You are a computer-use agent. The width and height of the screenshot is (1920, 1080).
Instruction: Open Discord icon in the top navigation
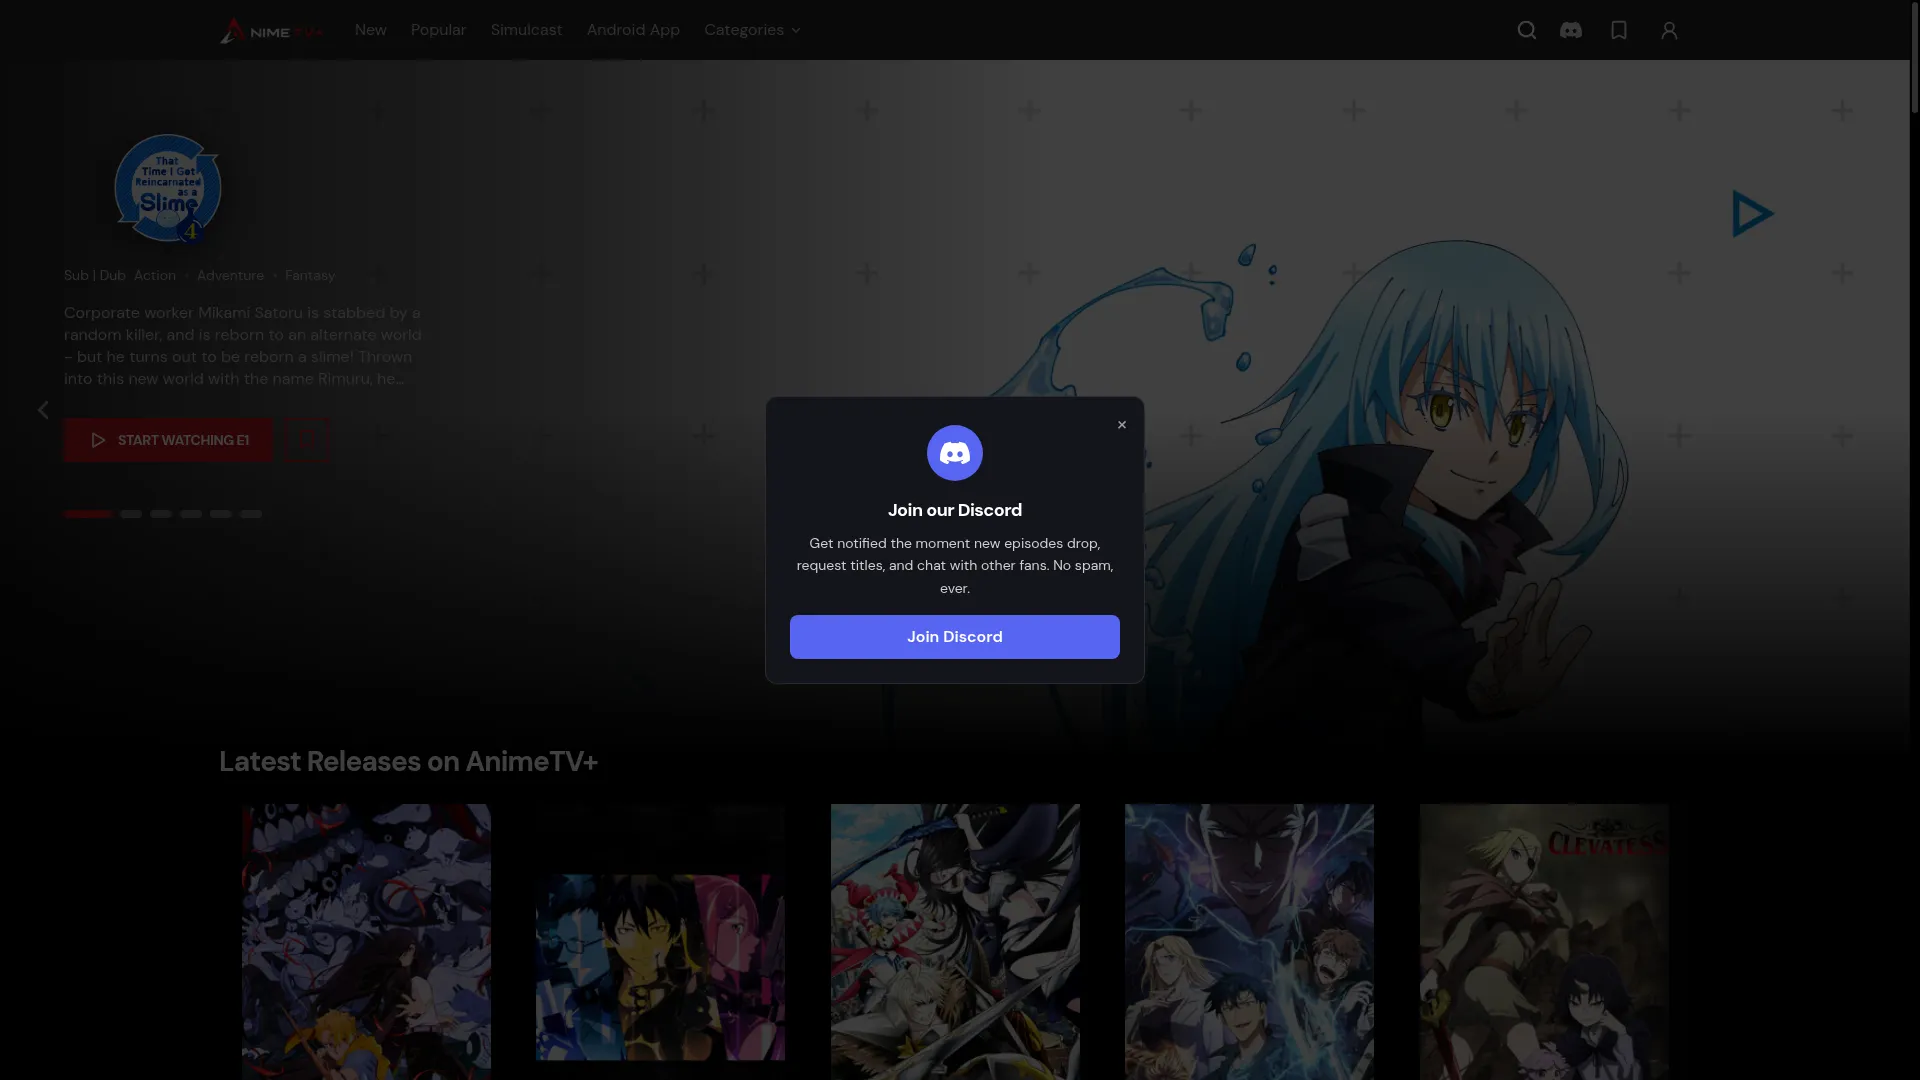[1571, 30]
